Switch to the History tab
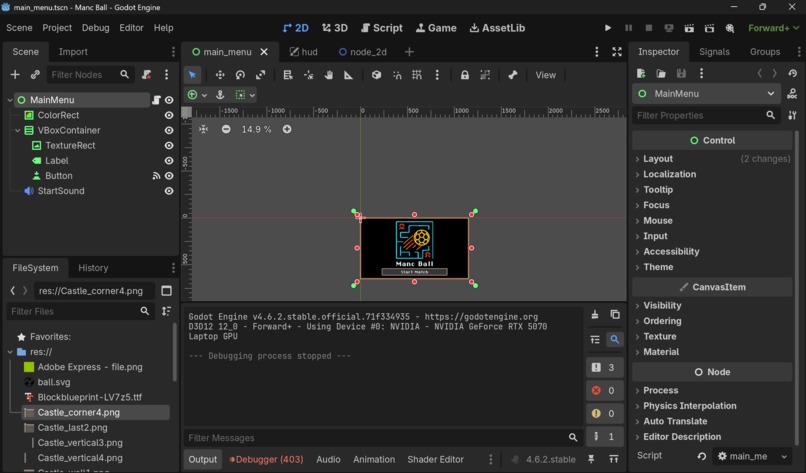Viewport: 806px width, 473px height. coord(93,268)
